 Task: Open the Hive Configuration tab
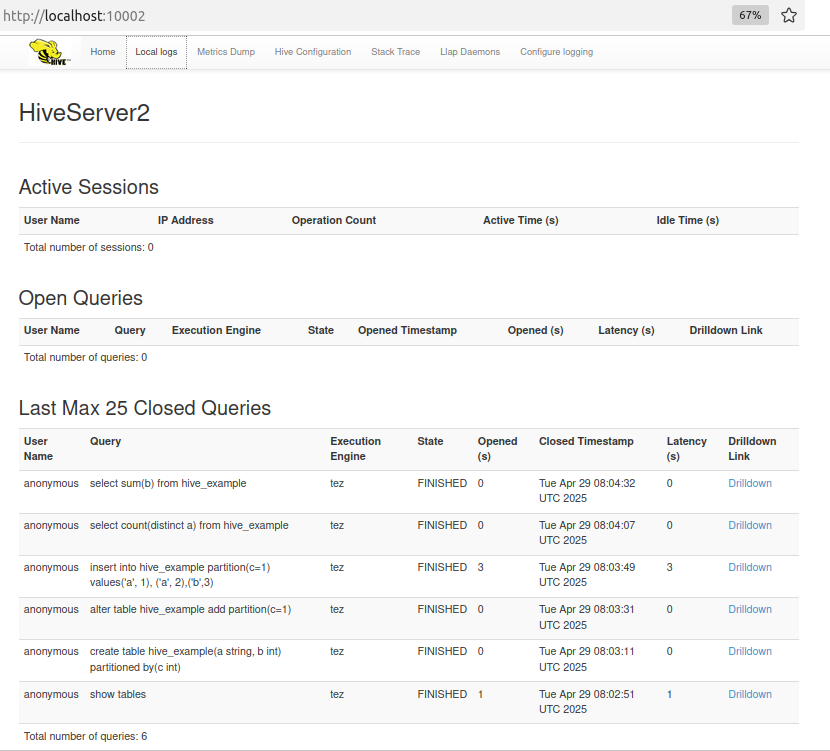coord(313,52)
